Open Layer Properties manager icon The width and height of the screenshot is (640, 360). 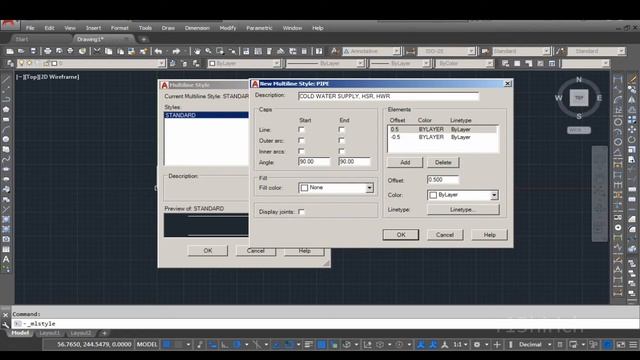coord(10,63)
